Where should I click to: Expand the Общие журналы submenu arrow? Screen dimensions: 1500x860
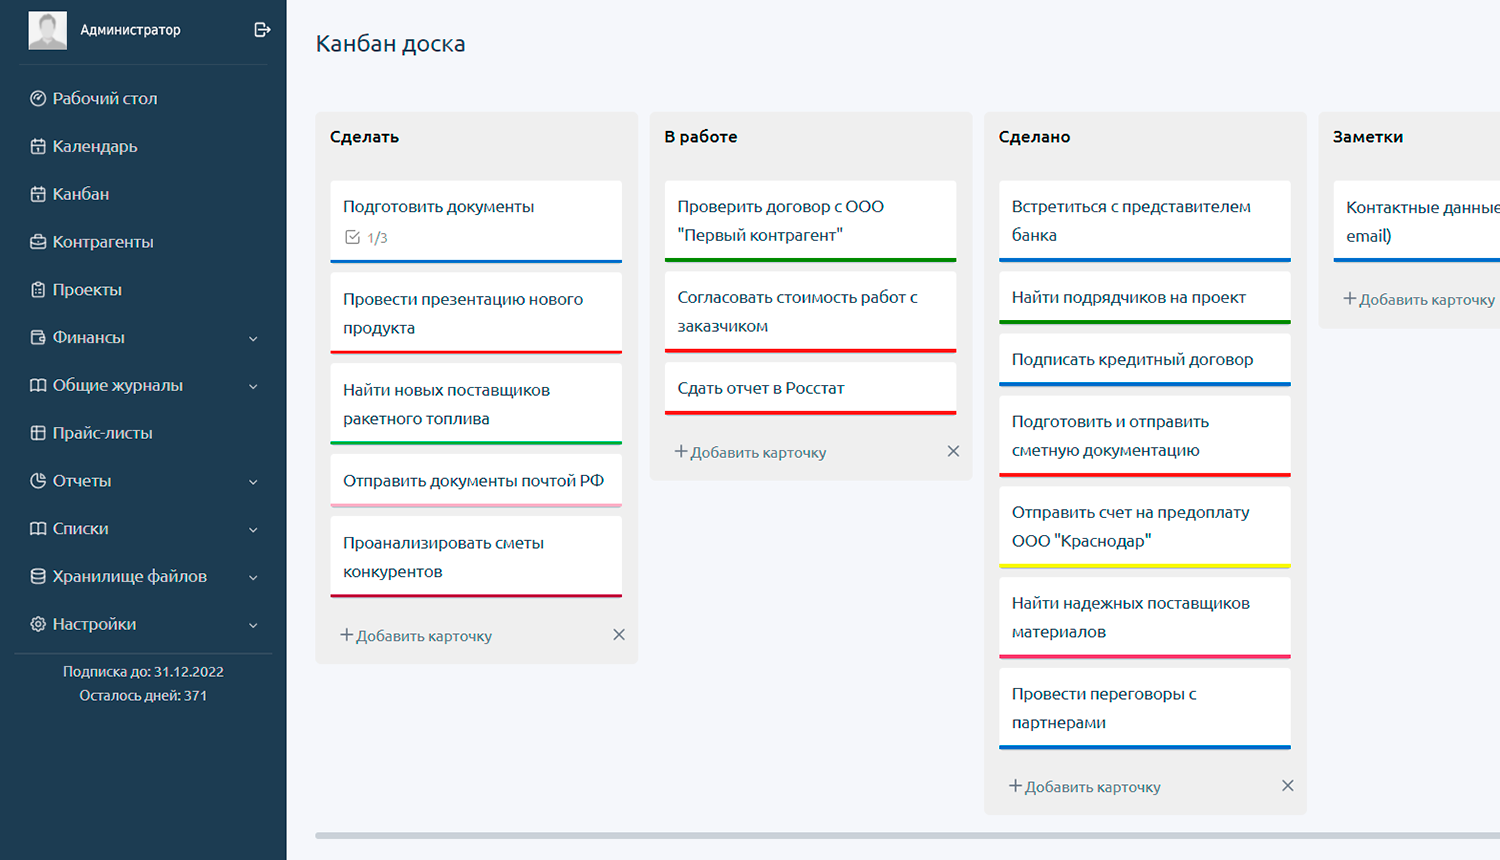click(253, 386)
